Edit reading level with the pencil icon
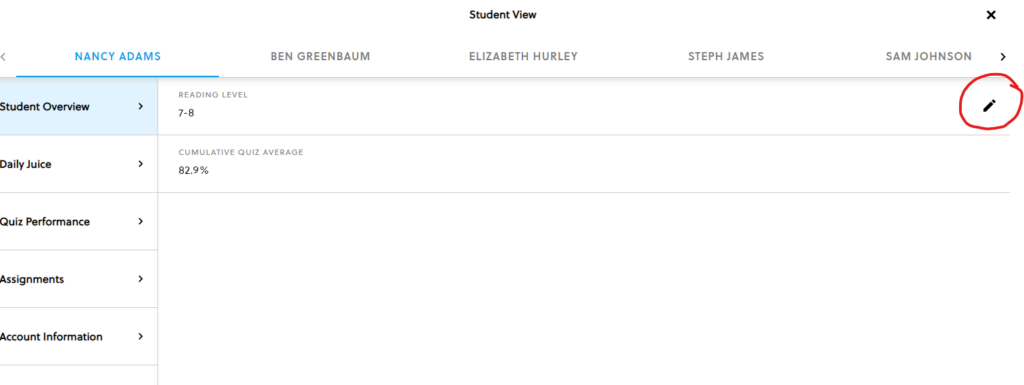 989,105
